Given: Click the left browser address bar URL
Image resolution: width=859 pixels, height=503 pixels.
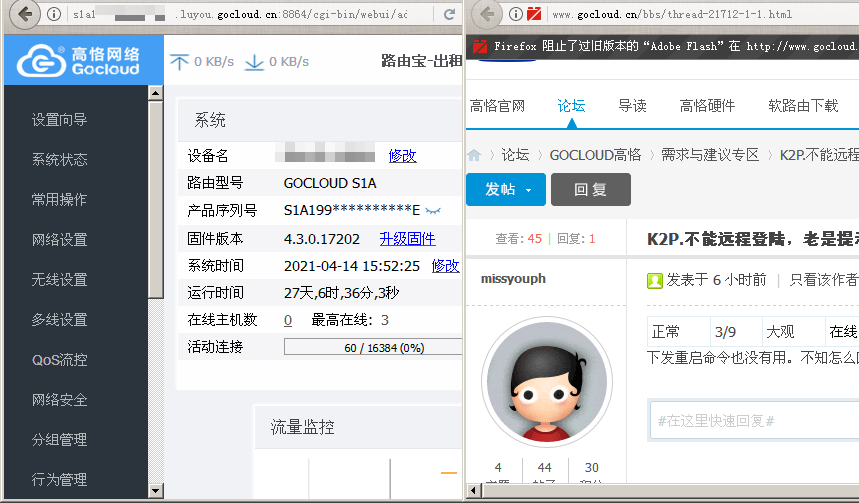Looking at the screenshot, I should (240, 14).
